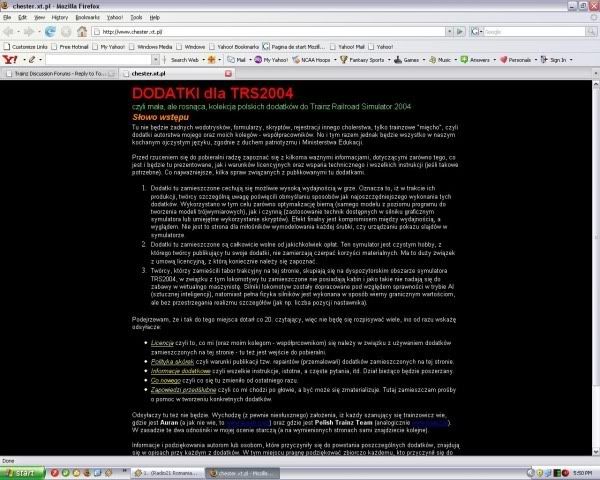600x480 pixels.
Task: Expand the address bar URL history dropdown
Action: [x=449, y=31]
